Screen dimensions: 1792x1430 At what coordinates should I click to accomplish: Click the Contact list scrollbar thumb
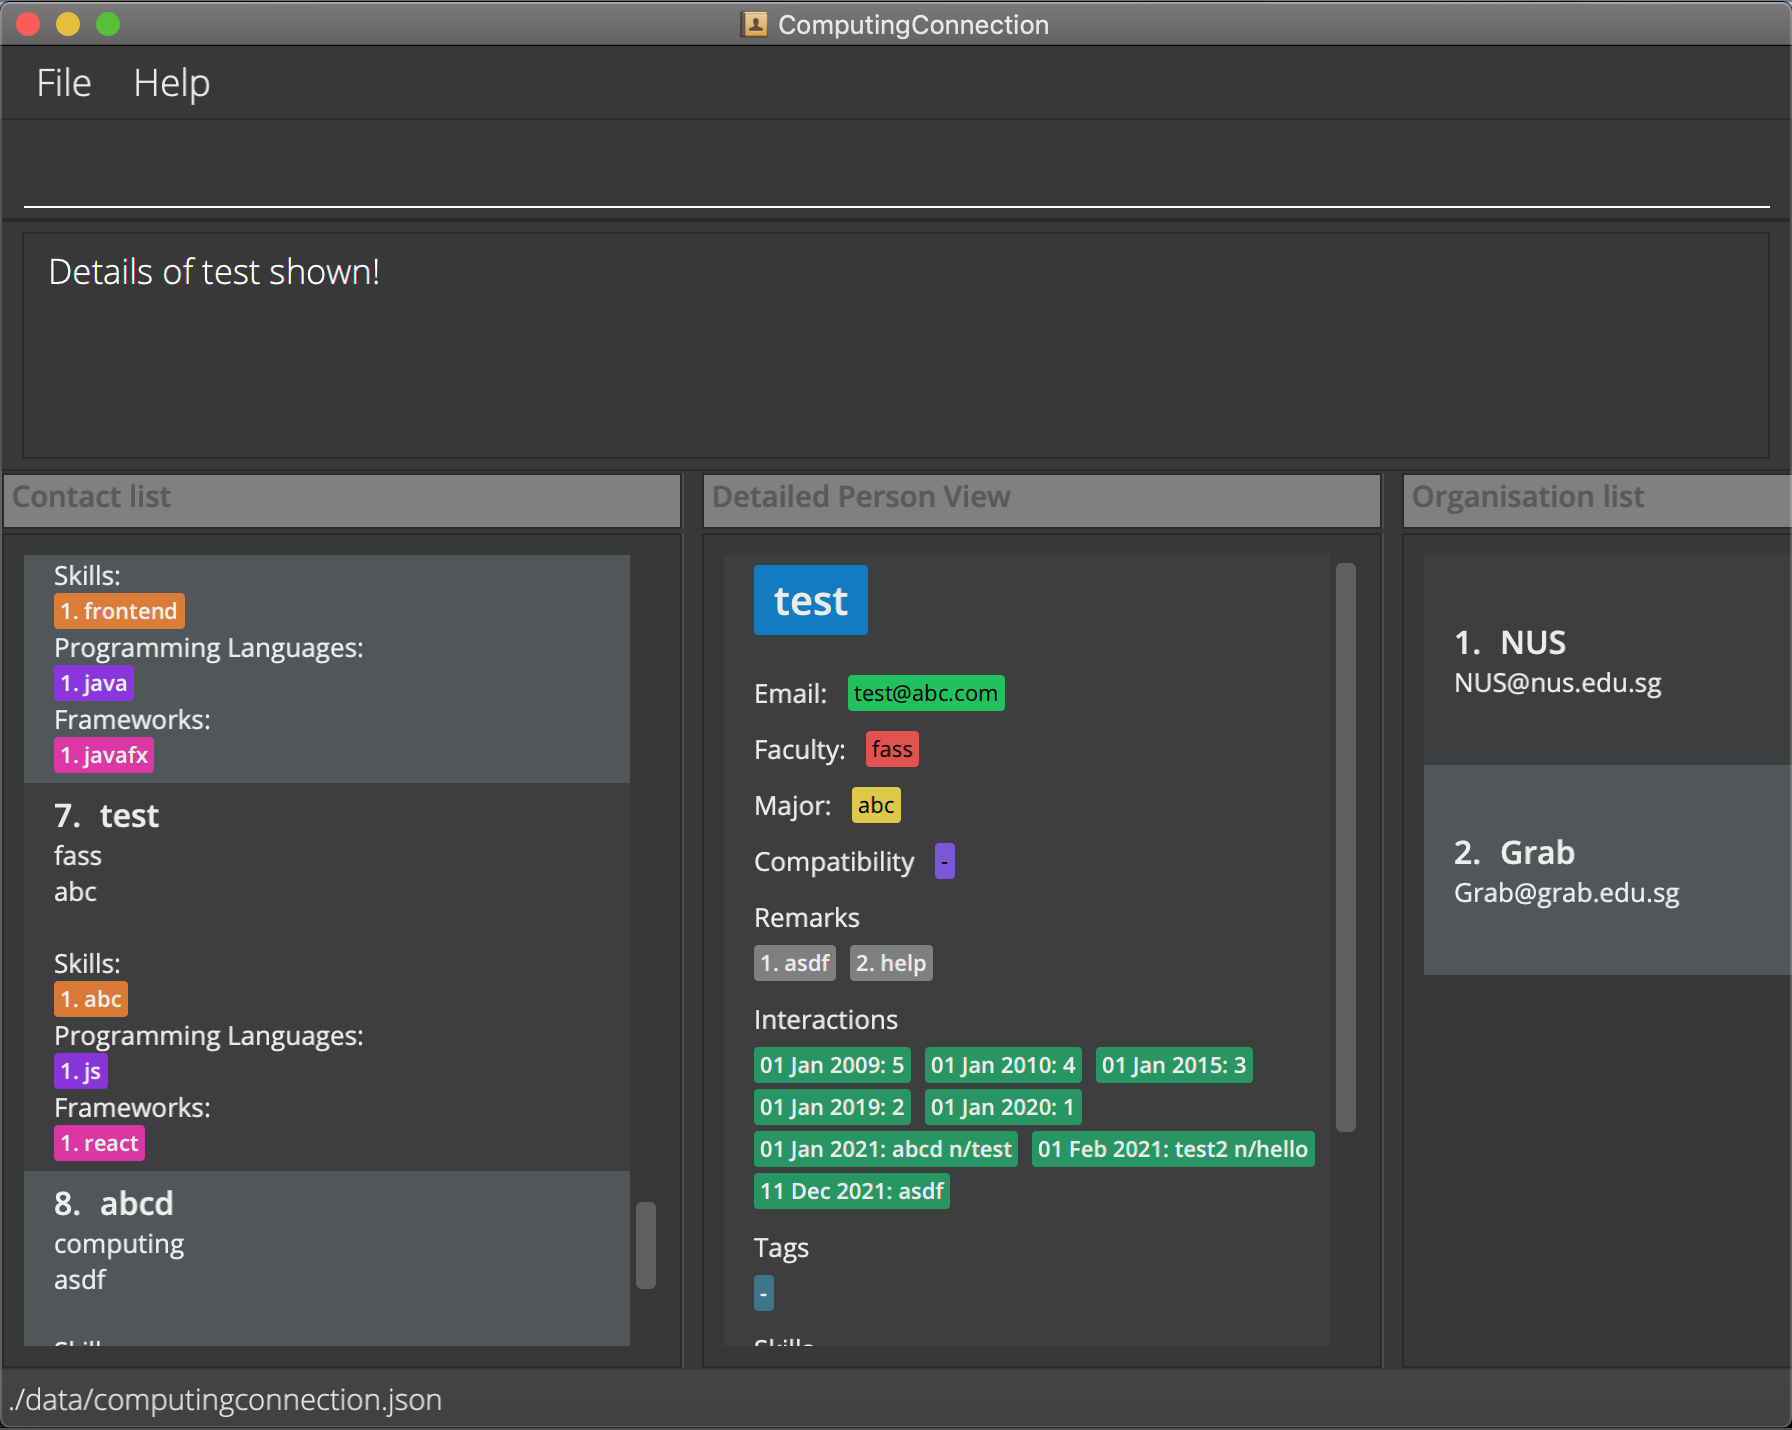[x=646, y=1245]
